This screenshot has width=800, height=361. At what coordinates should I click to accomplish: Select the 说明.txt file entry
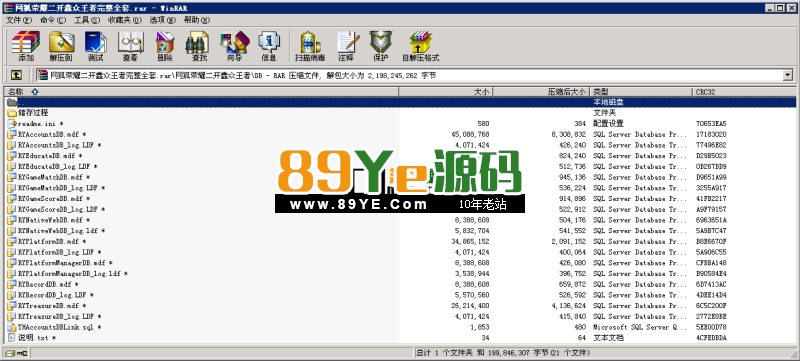[32, 338]
